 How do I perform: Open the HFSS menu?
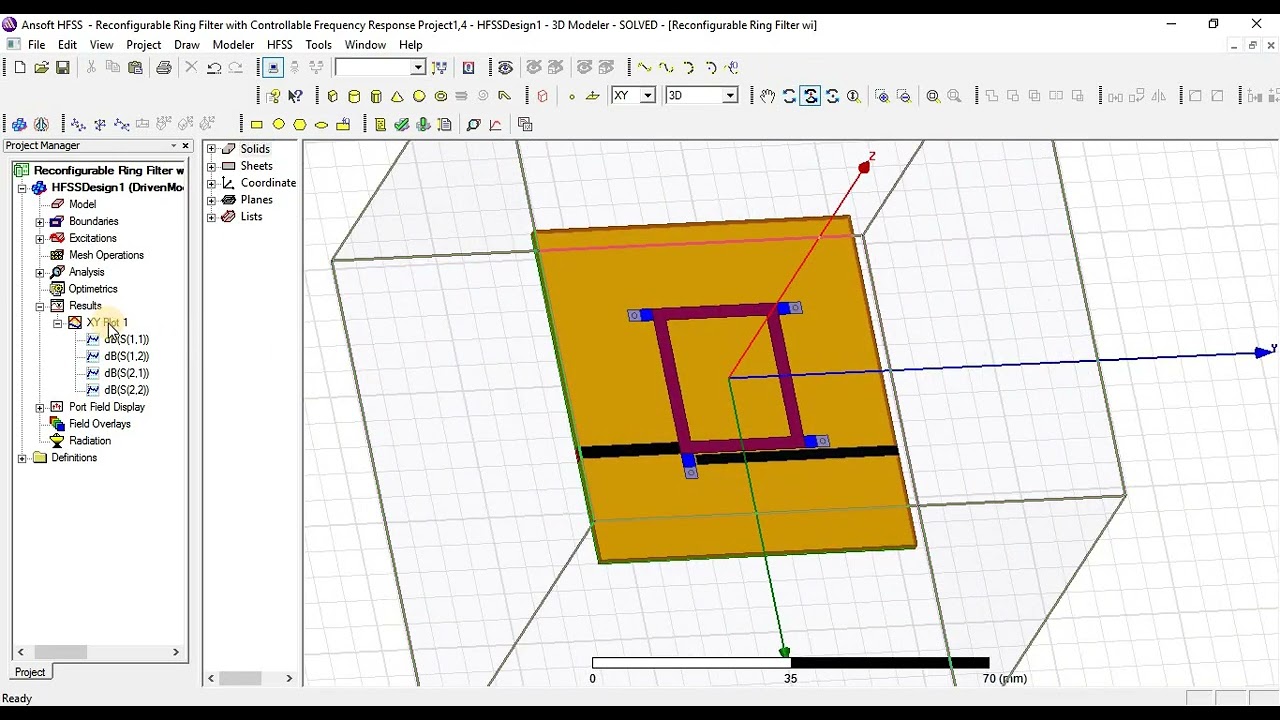pos(280,45)
